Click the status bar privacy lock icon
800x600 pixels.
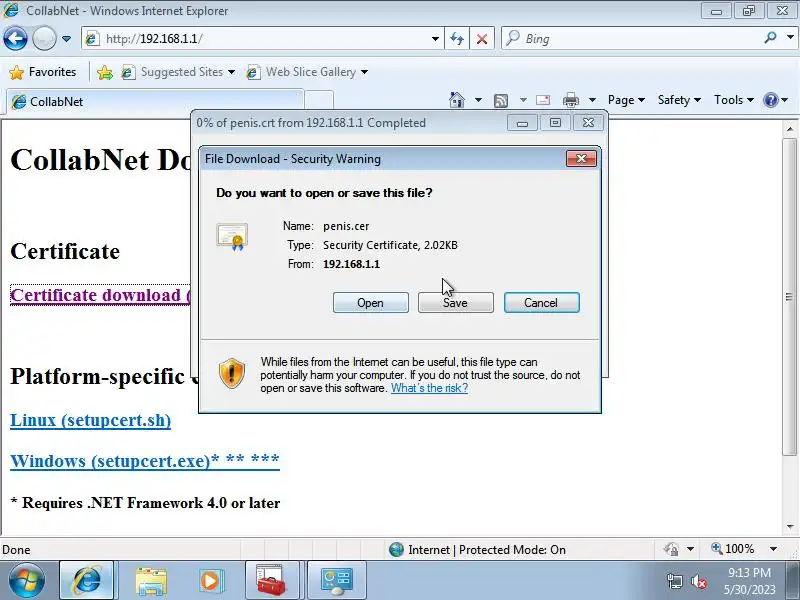pos(671,549)
